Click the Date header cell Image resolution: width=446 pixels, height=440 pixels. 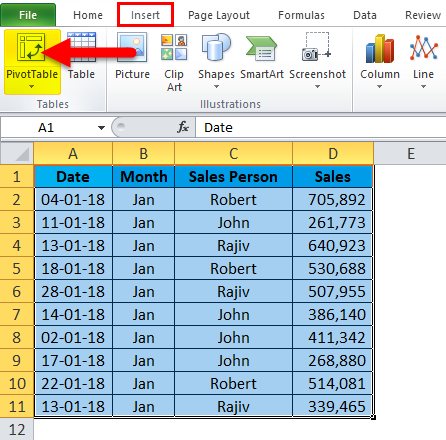tap(73, 176)
